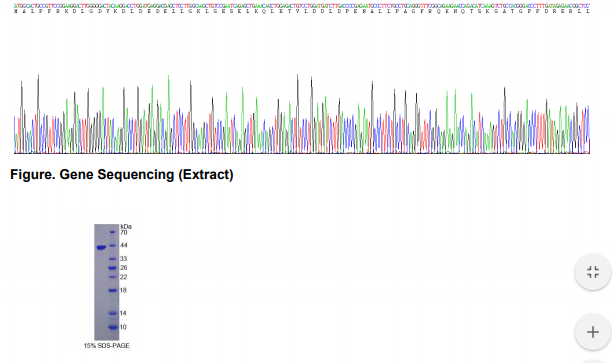Click the 18 kDa ladder band
The width and height of the screenshot is (612, 363).
pos(113,290)
